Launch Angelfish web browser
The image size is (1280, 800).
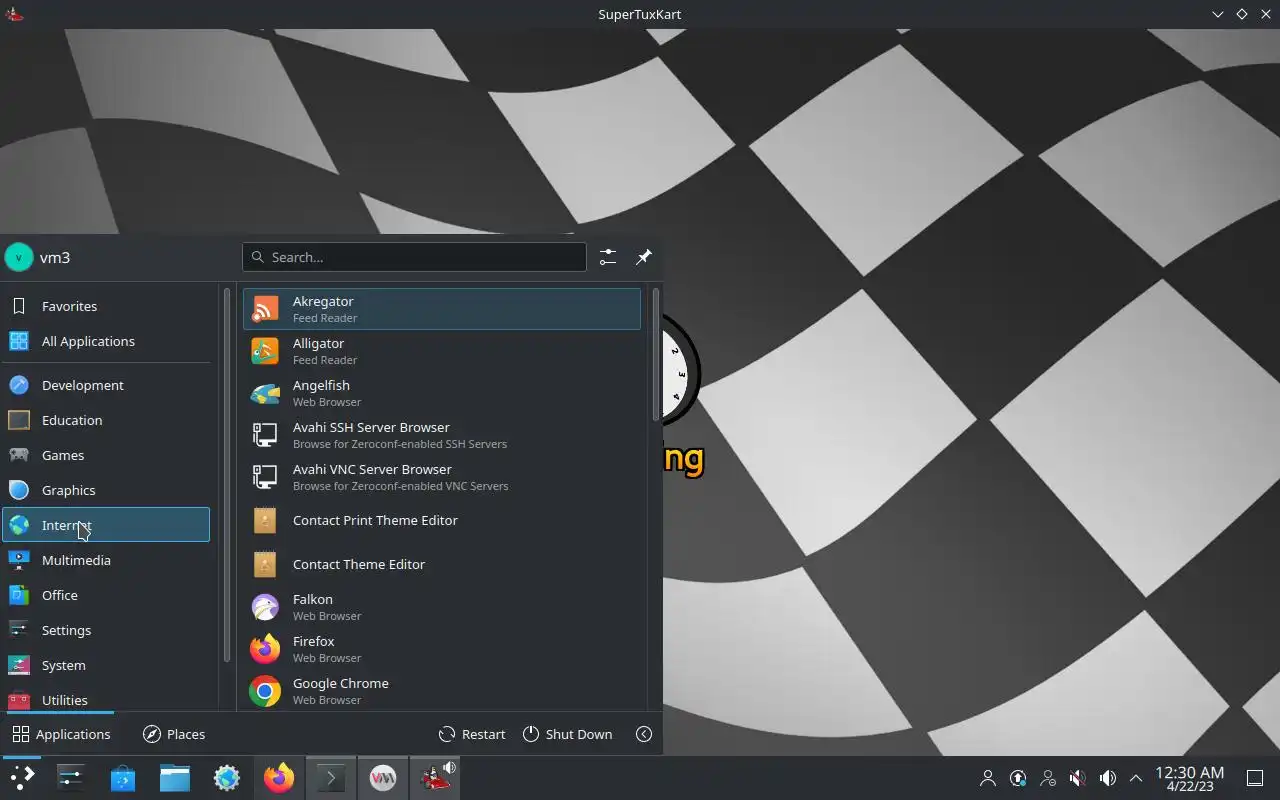[x=441, y=393]
